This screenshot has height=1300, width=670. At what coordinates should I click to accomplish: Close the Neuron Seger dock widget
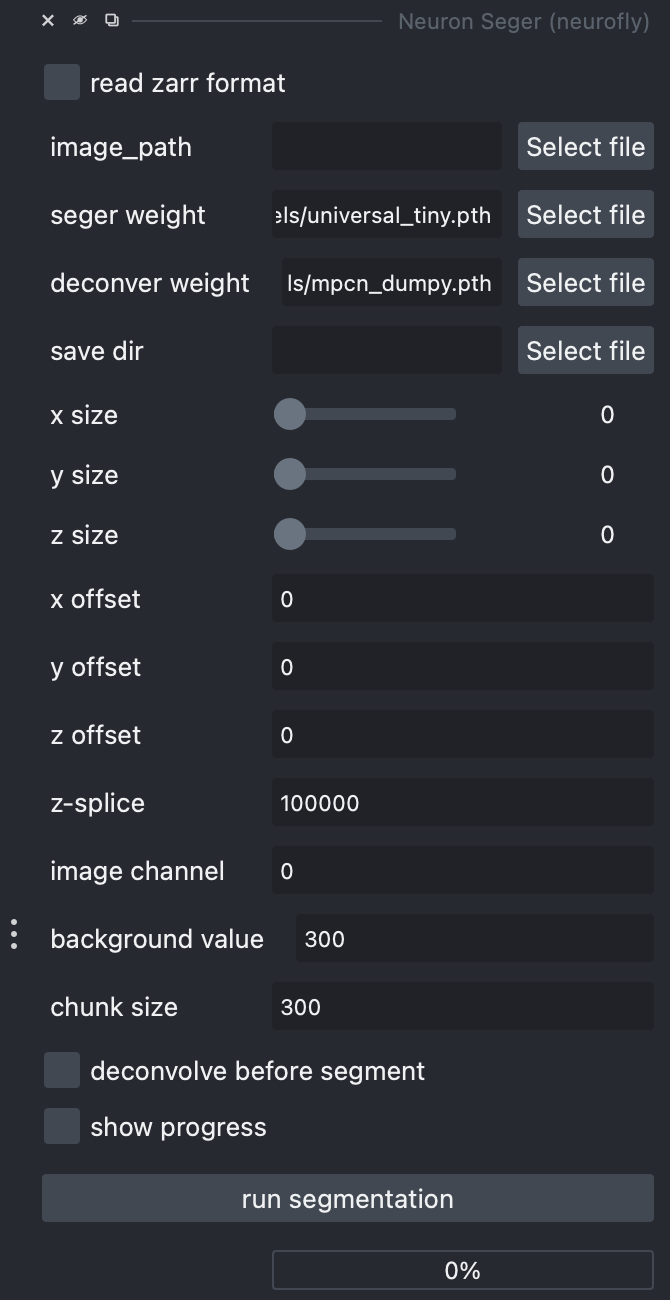tap(48, 20)
